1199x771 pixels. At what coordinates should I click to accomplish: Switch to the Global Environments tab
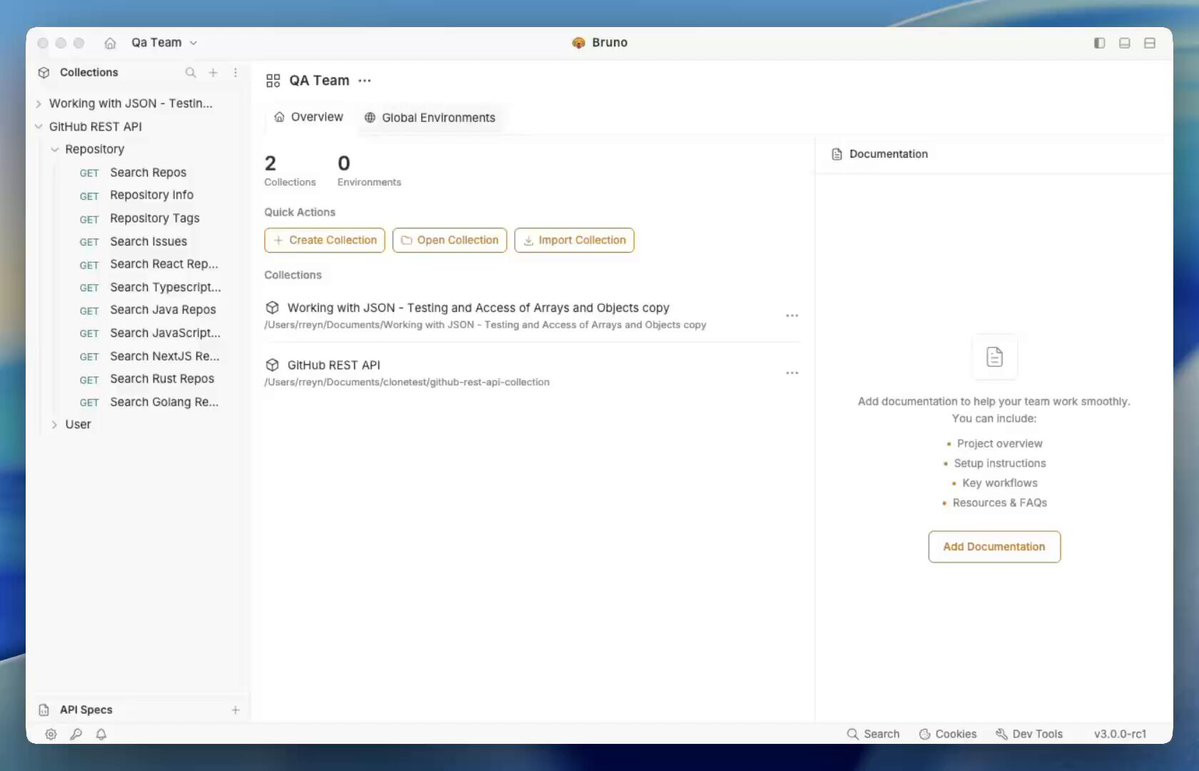pyautogui.click(x=430, y=118)
